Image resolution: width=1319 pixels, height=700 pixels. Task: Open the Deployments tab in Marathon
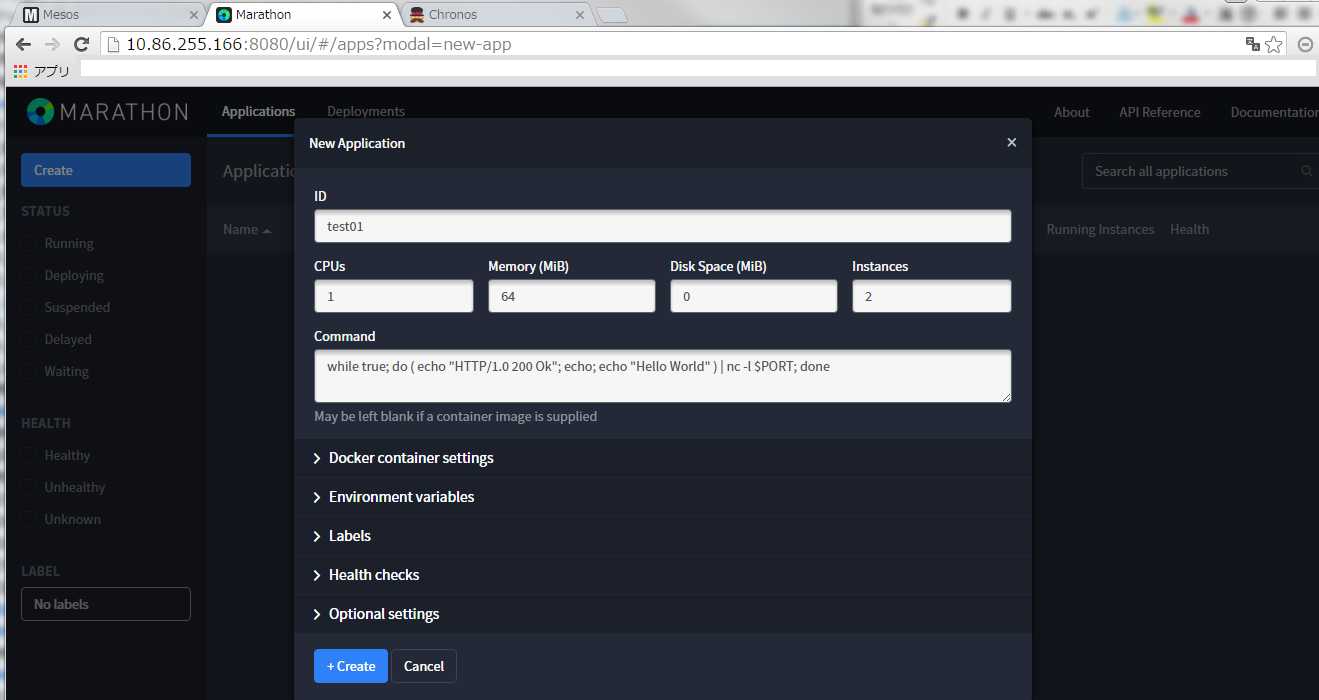tap(366, 112)
